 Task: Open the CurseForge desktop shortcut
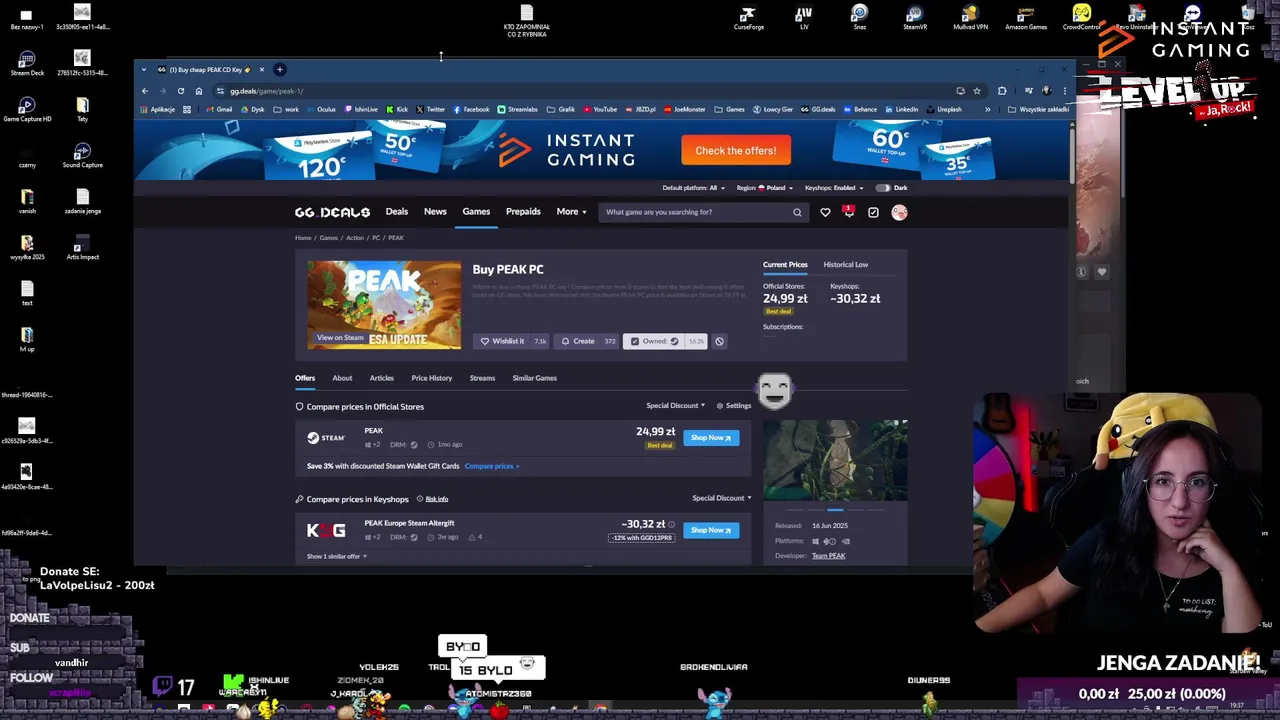coord(748,18)
